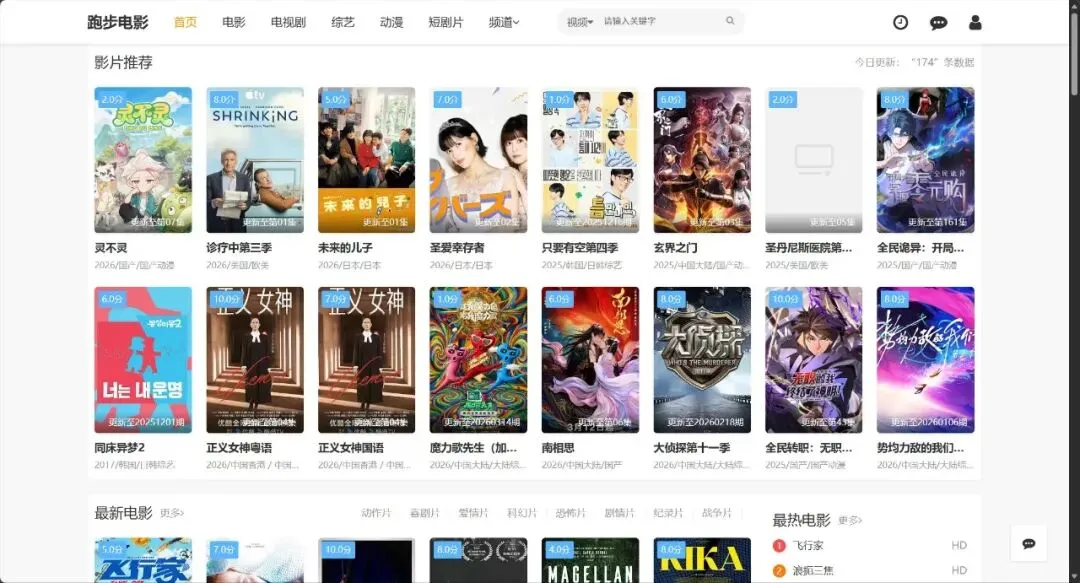The height and width of the screenshot is (583, 1080).
Task: Expand the 视频 search type dropdown
Action: [x=580, y=22]
